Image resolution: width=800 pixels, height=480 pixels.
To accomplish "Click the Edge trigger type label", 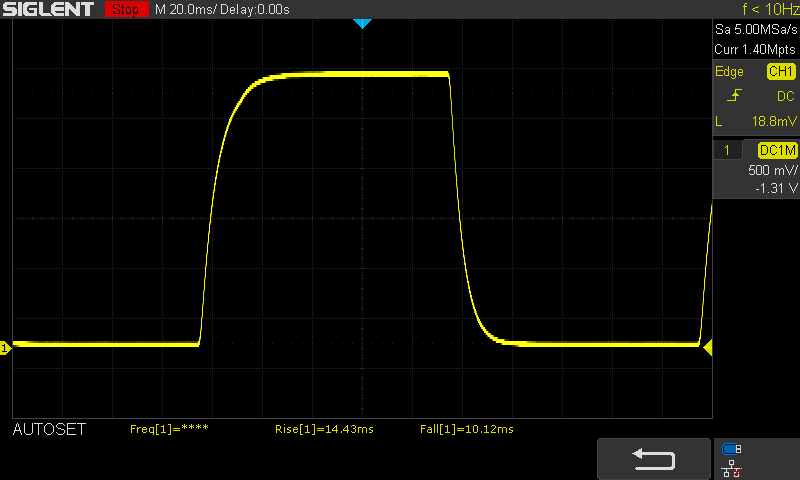I will 729,72.
